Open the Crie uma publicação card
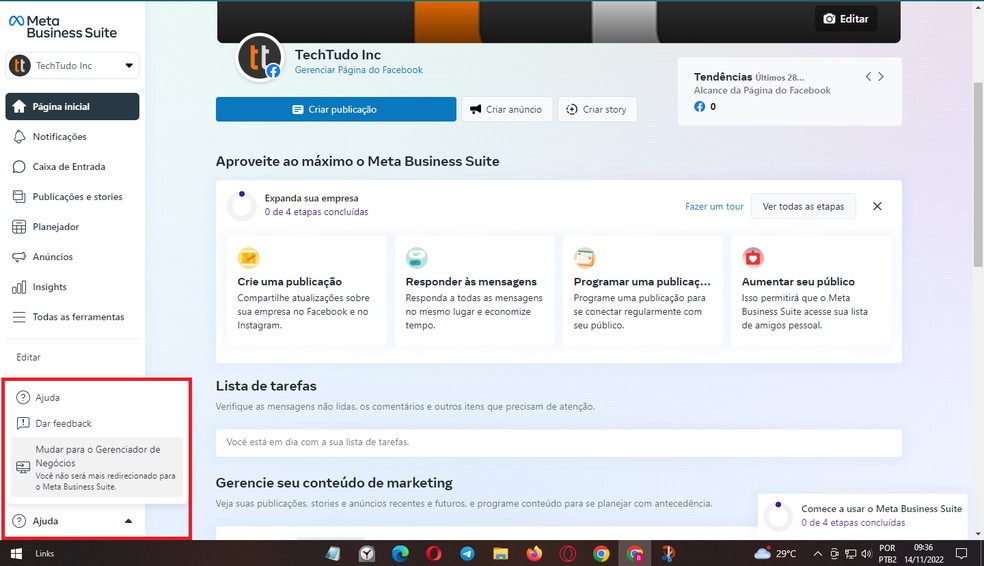This screenshot has height=566, width=984. click(x=306, y=291)
